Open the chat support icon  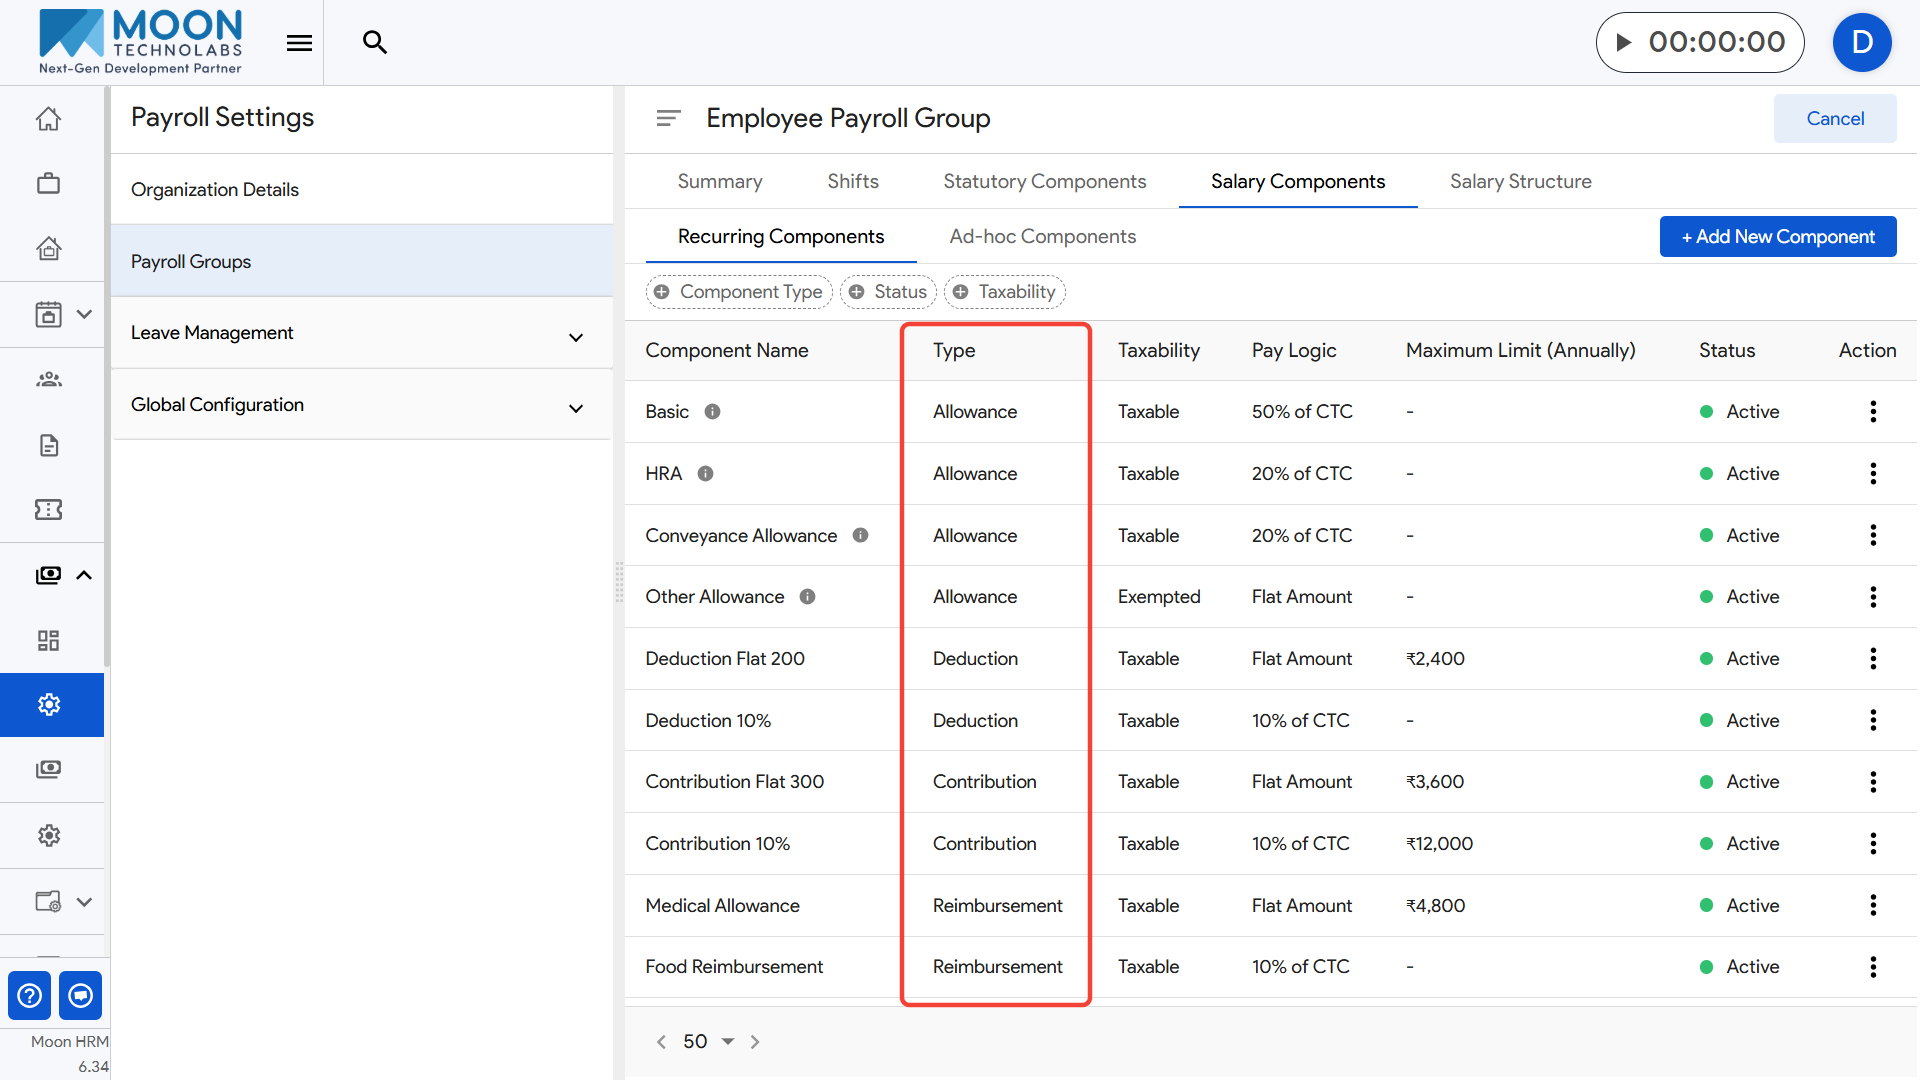81,995
